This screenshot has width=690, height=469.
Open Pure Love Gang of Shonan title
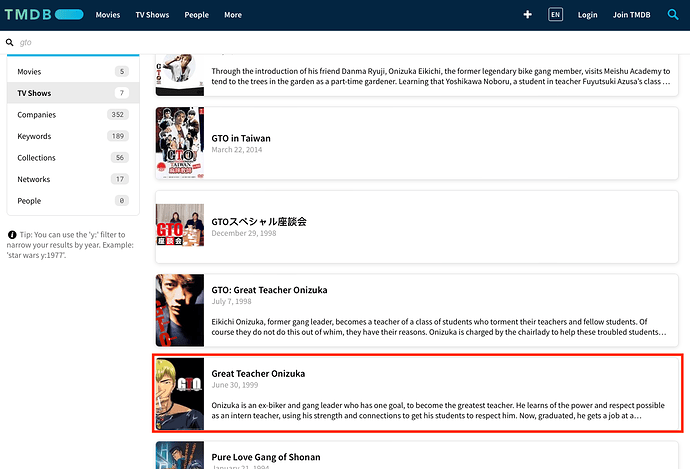(266, 457)
